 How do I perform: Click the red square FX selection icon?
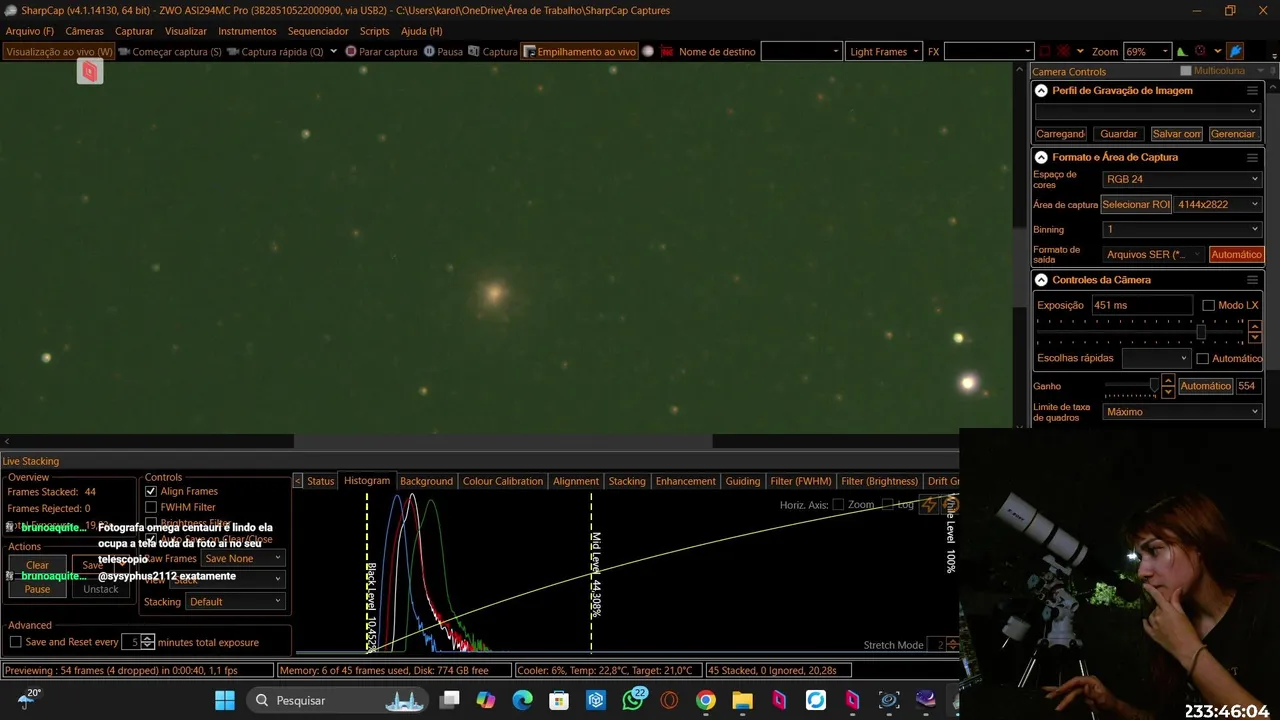click(x=1045, y=51)
